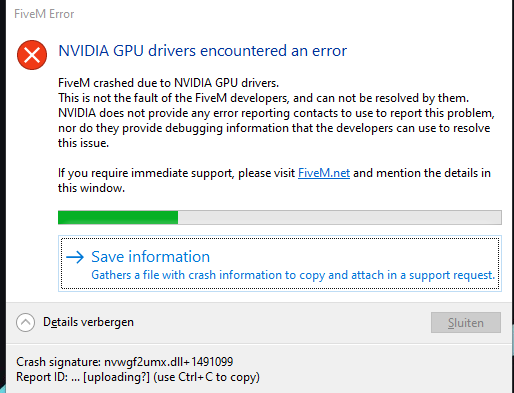Screen dimensions: 514x393
Task: Click the disabled Sluiten button
Action: 466,322
